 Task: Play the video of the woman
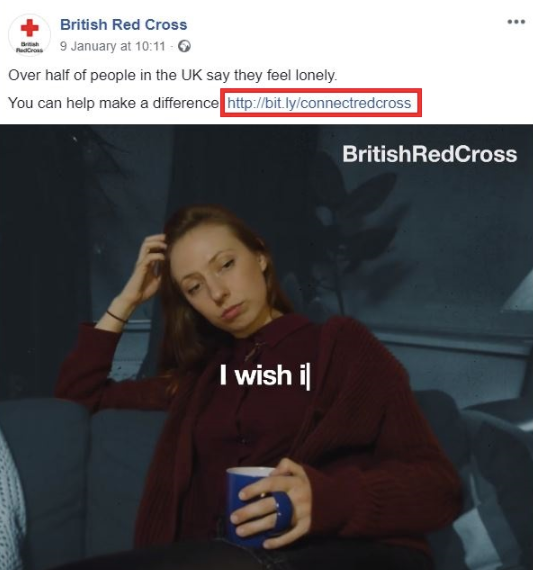point(266,347)
